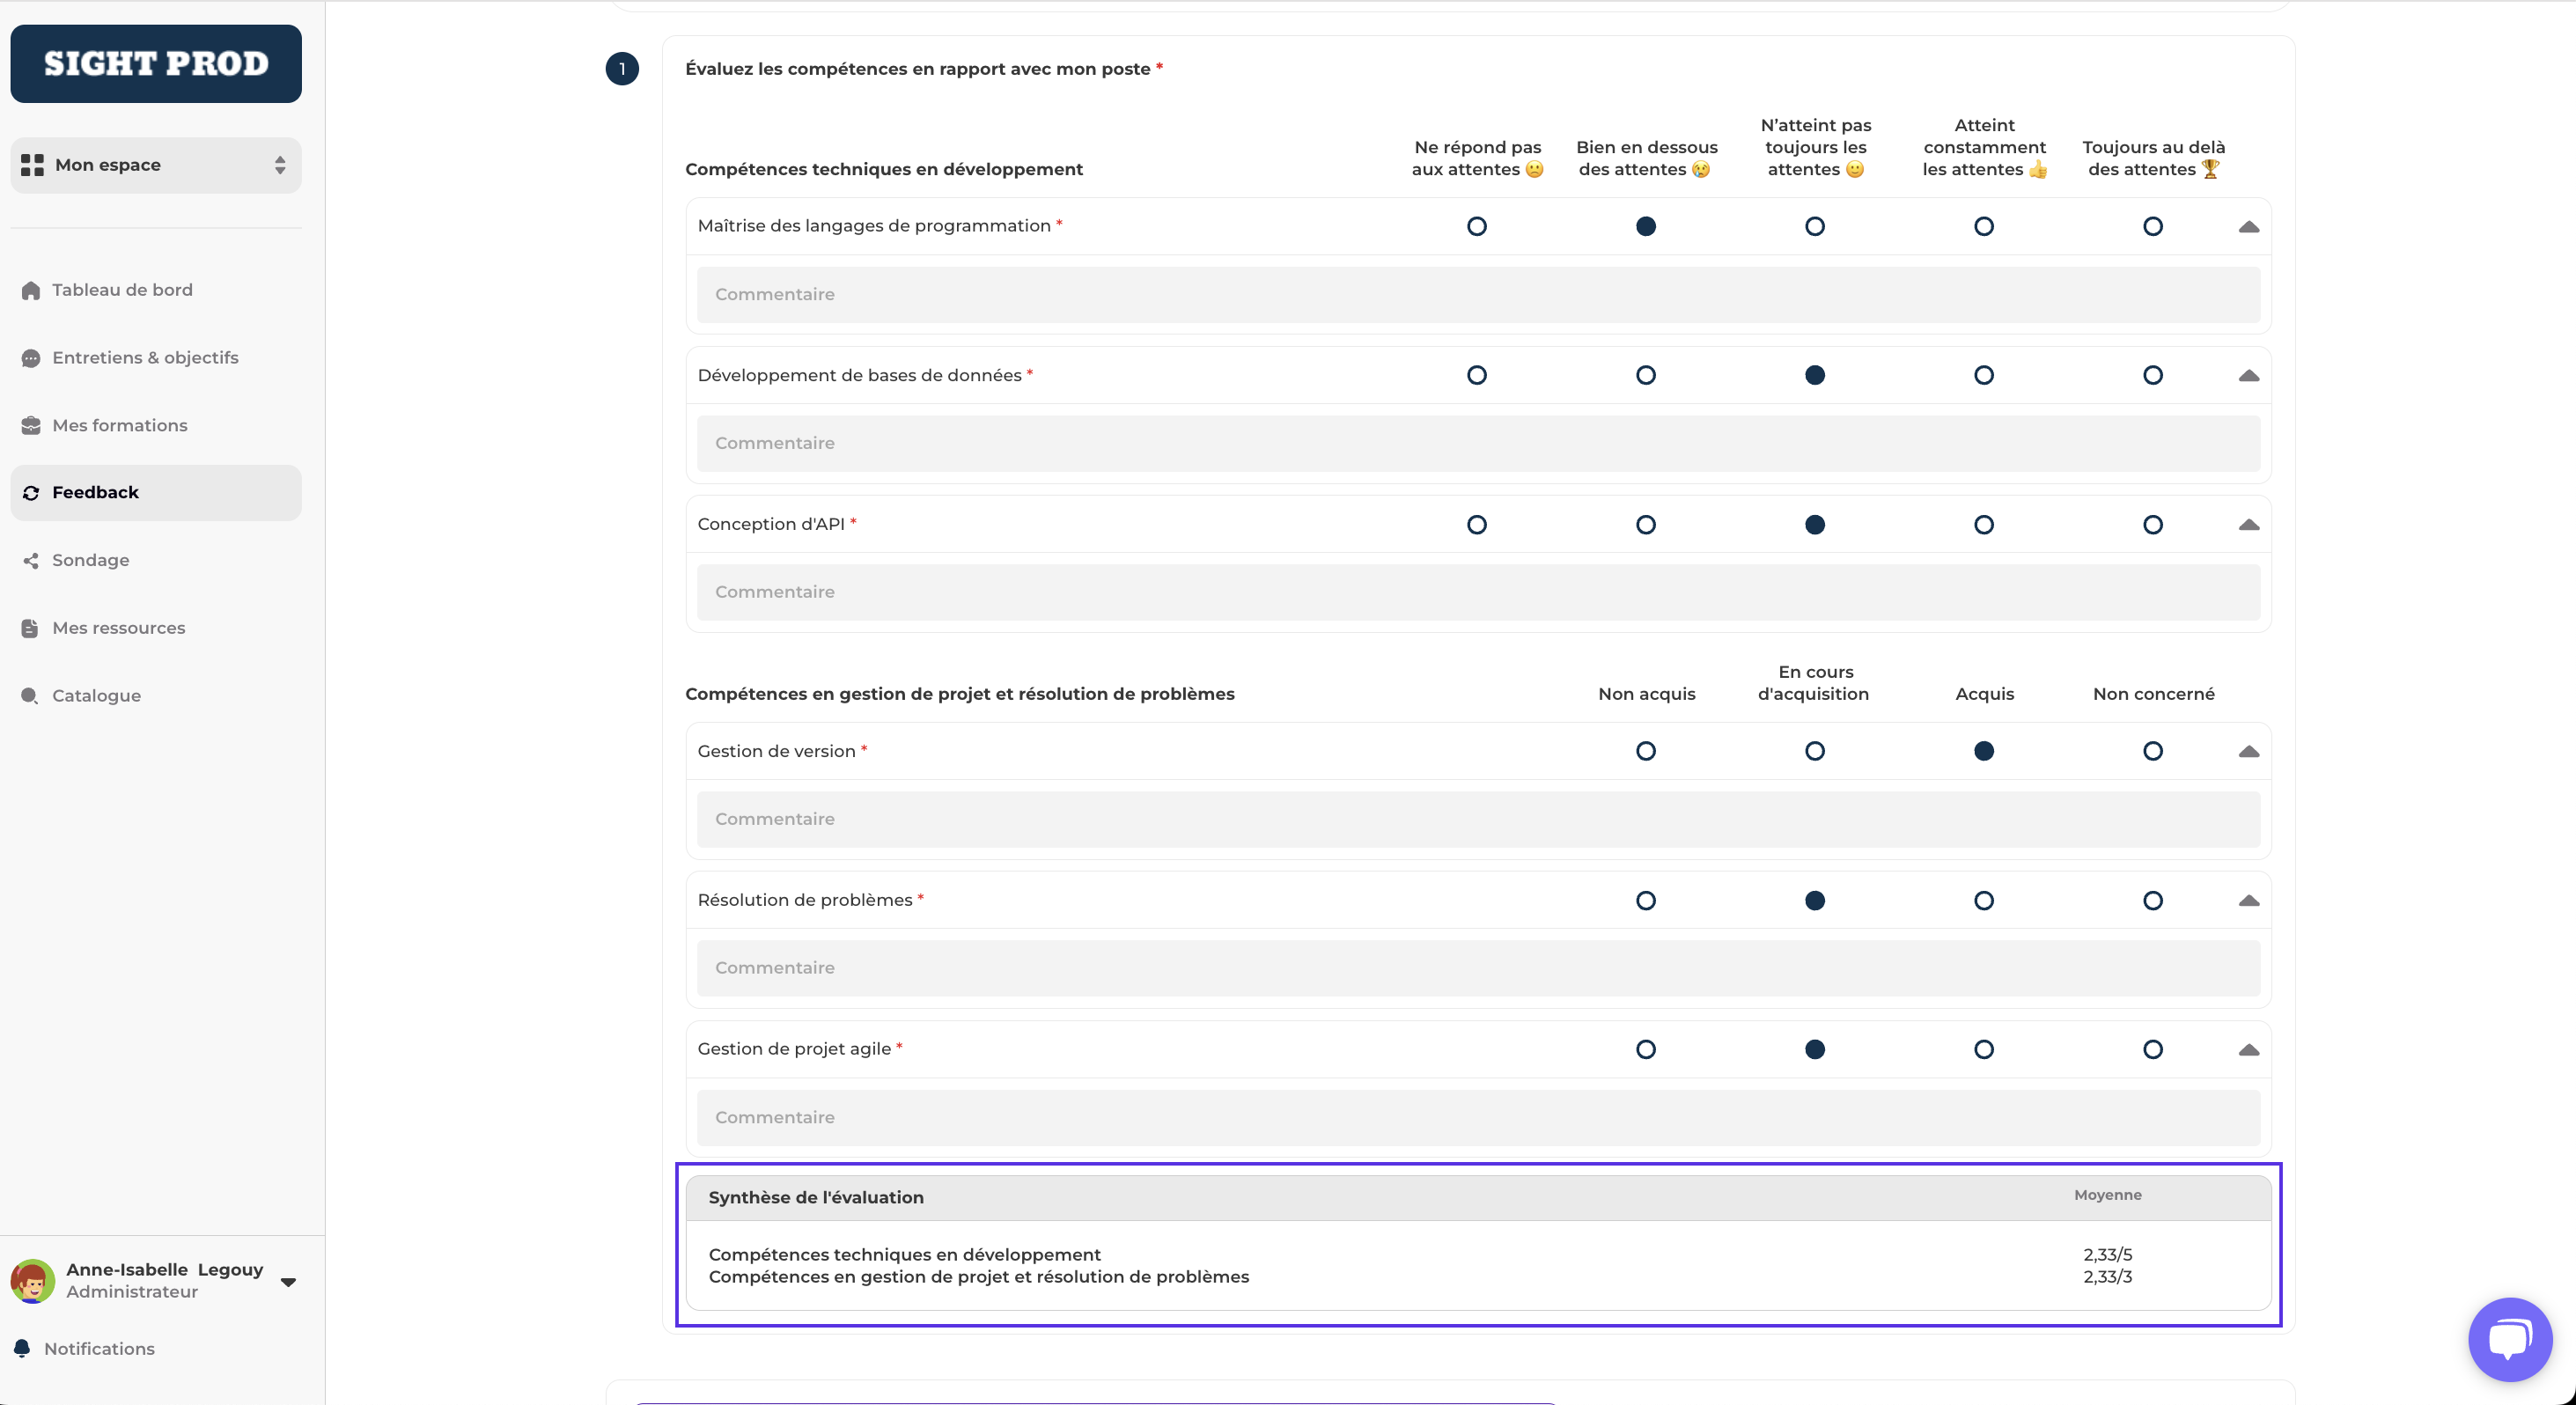Screen dimensions: 2576x1405
Task: Click the SIGHT PROD logo
Action: click(x=156, y=64)
